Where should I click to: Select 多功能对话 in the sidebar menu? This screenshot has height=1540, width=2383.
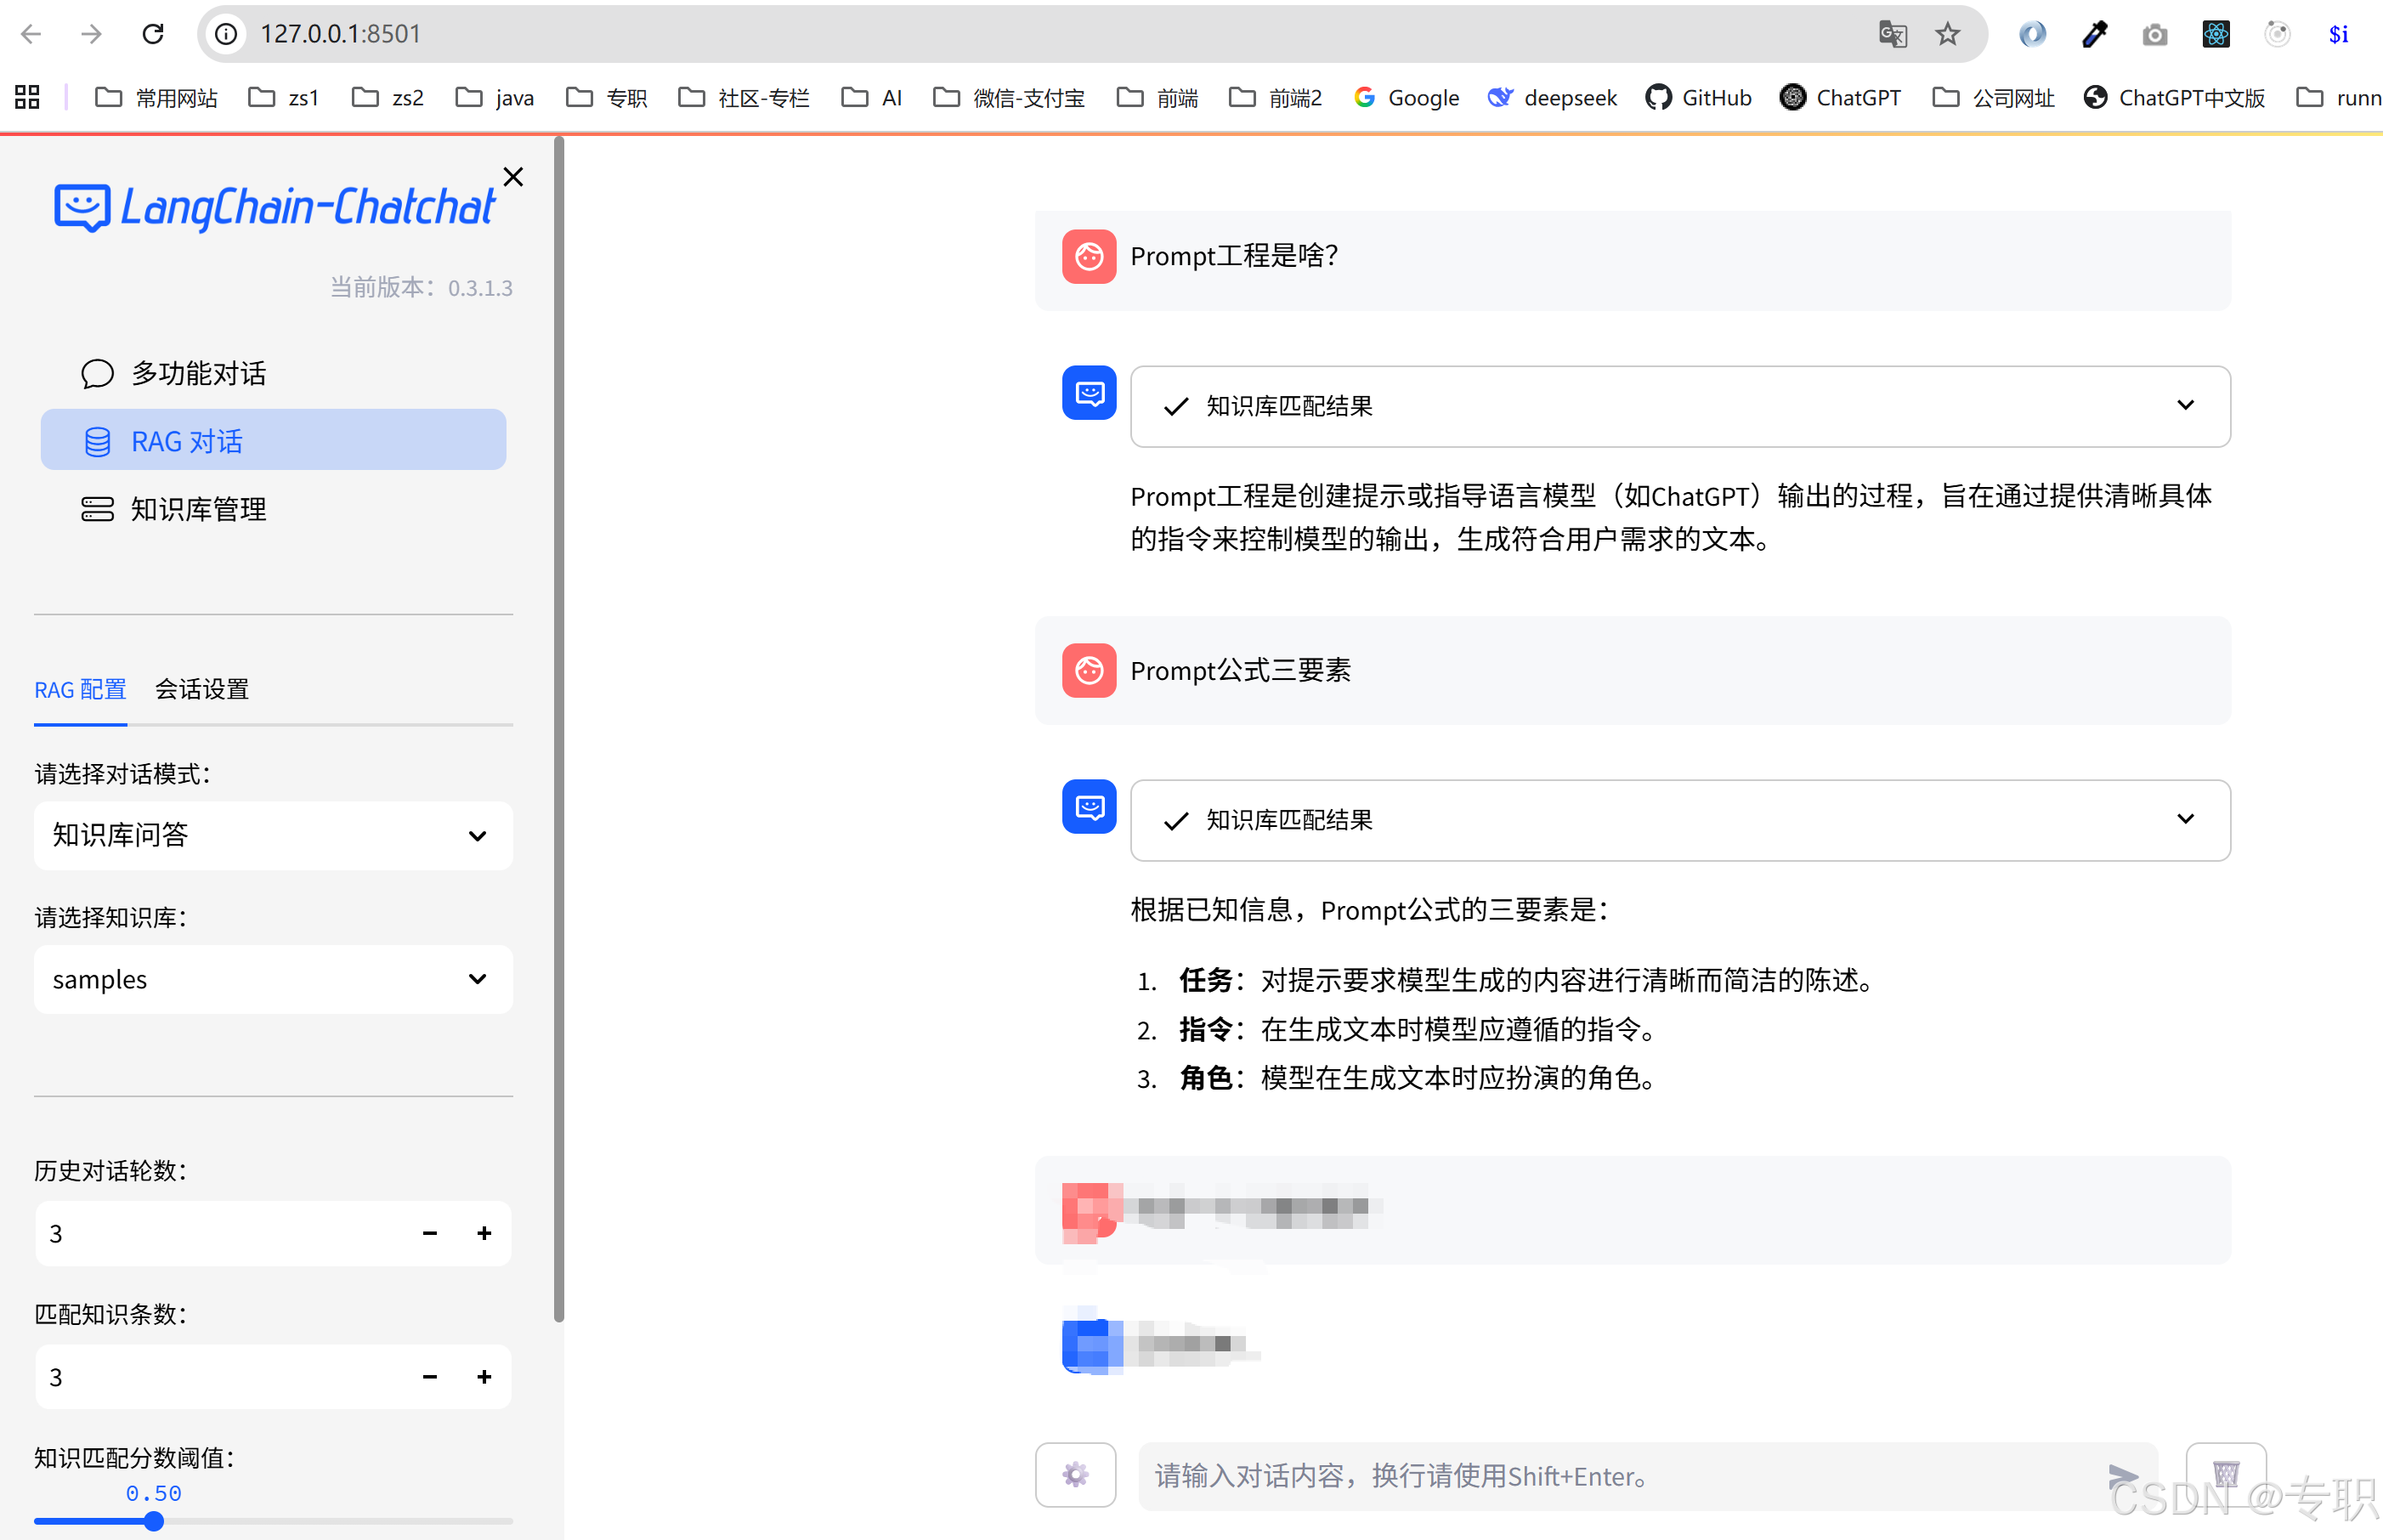273,373
